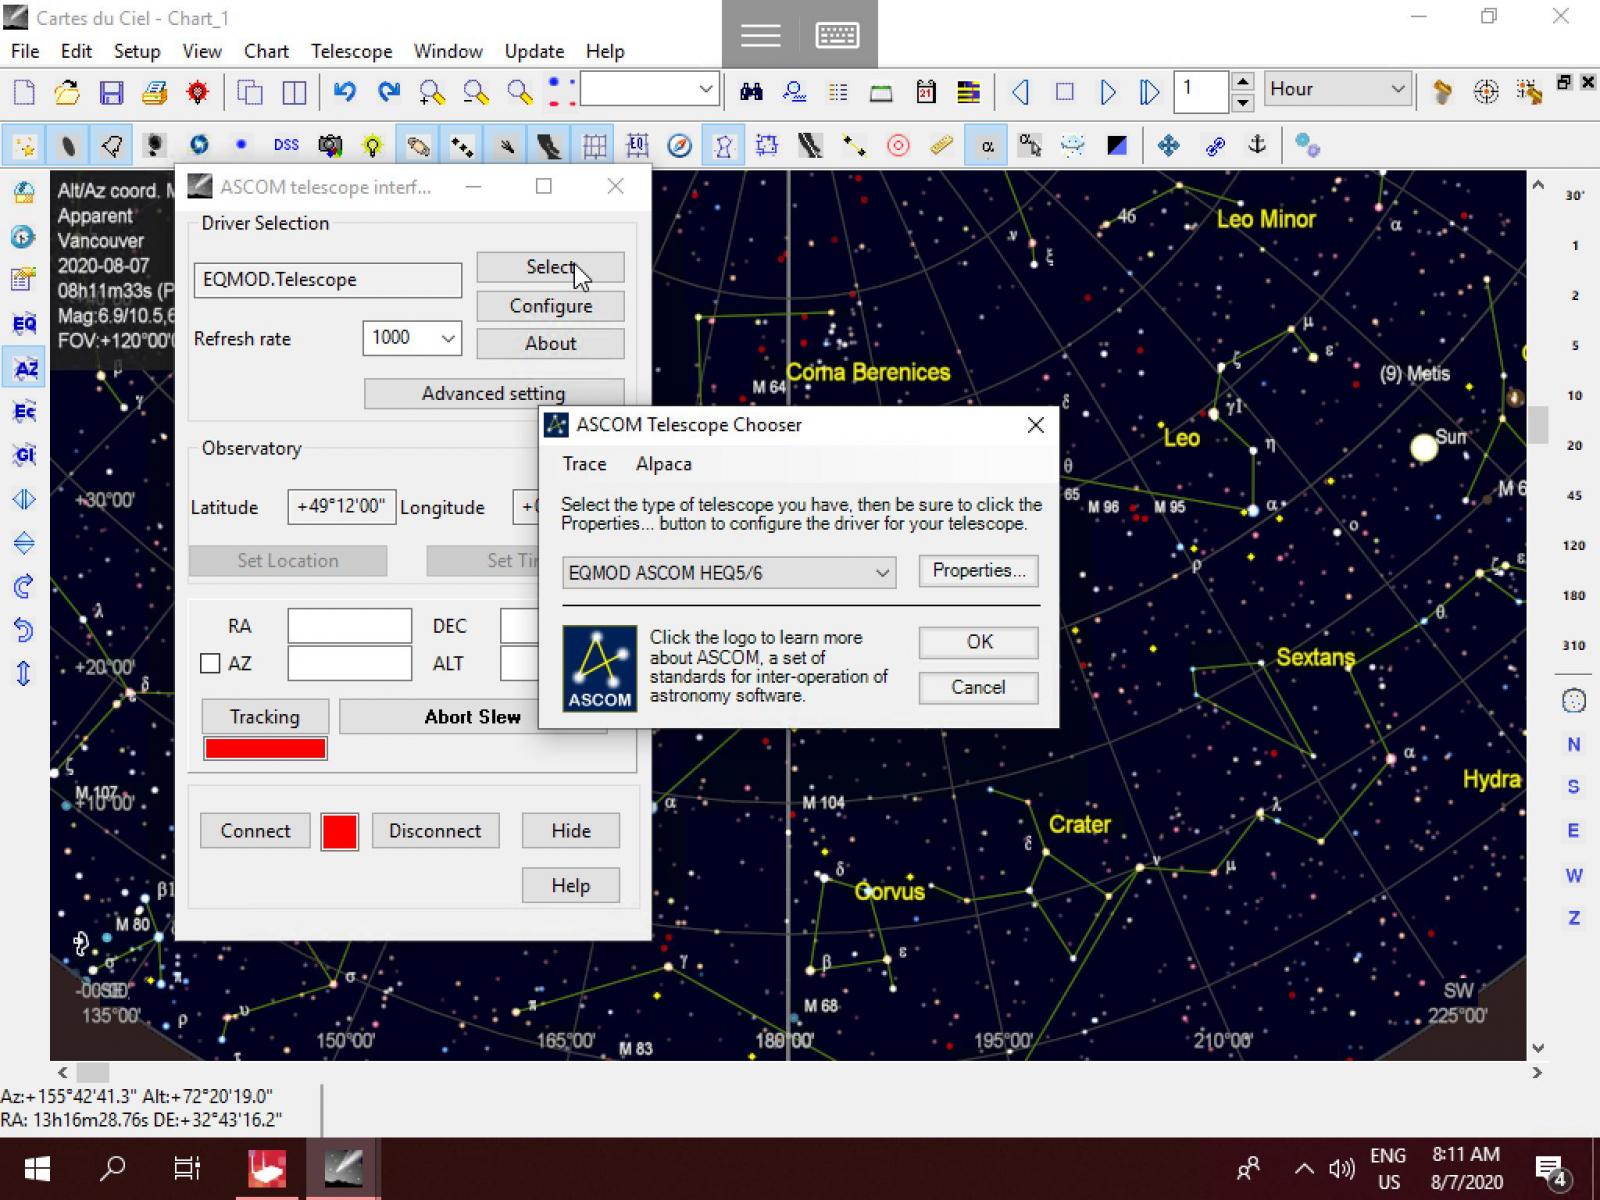The image size is (1600, 1200).
Task: Increase time step with up spinner arrow
Action: point(1242,81)
